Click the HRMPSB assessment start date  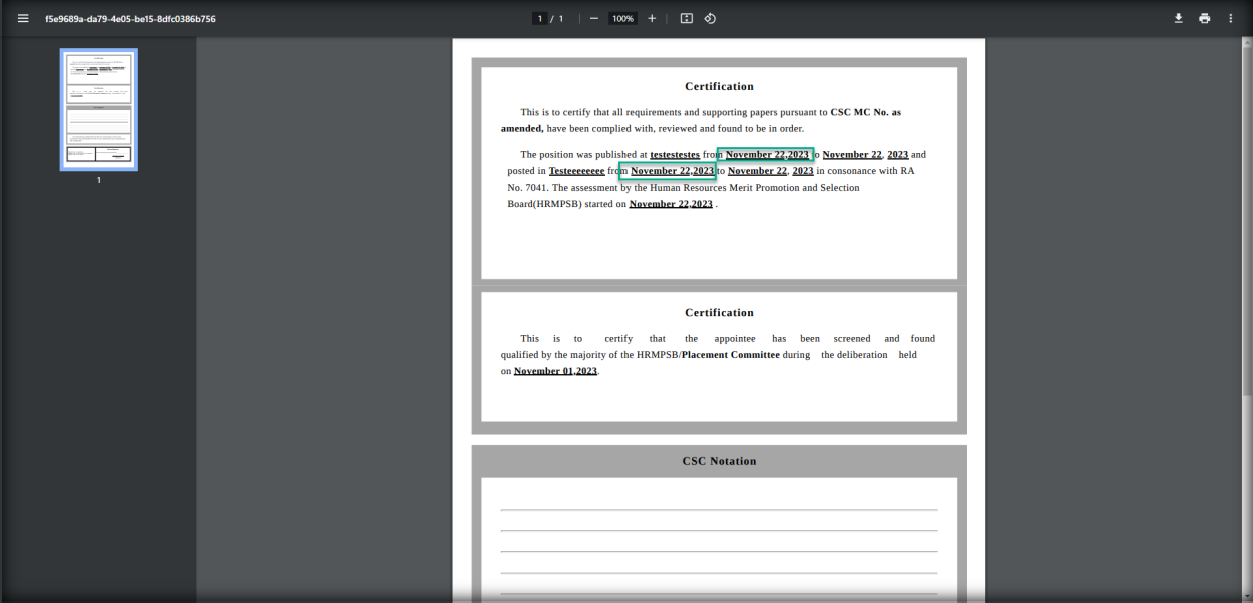pos(671,204)
